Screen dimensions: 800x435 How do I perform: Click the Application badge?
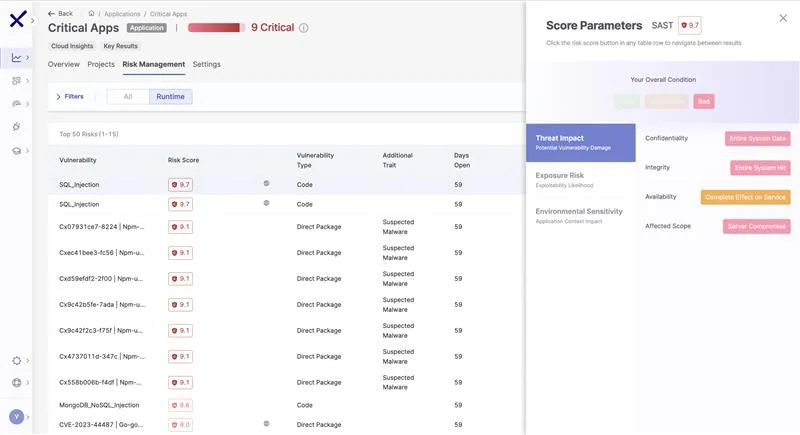click(146, 28)
